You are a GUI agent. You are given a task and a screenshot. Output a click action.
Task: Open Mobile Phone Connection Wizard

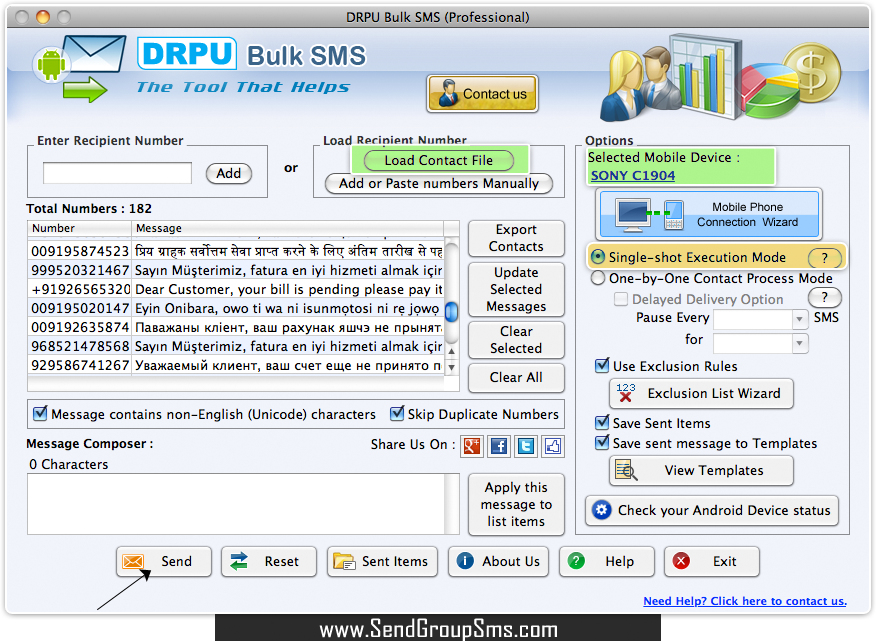pyautogui.click(x=709, y=215)
